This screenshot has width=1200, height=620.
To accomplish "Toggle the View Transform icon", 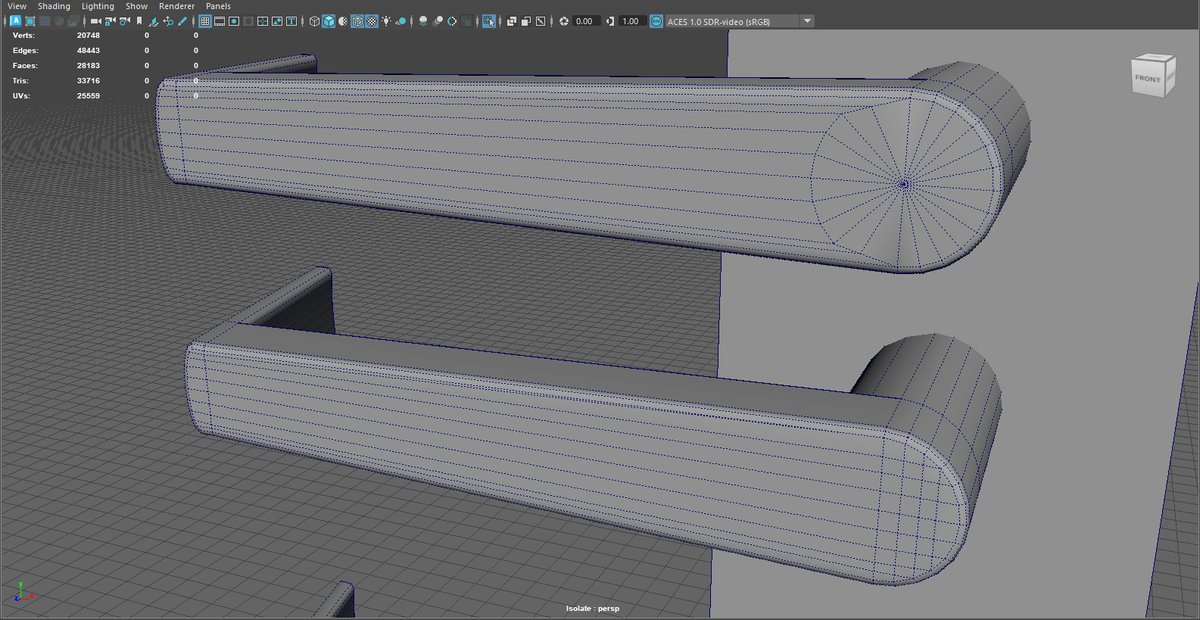I will [x=656, y=21].
